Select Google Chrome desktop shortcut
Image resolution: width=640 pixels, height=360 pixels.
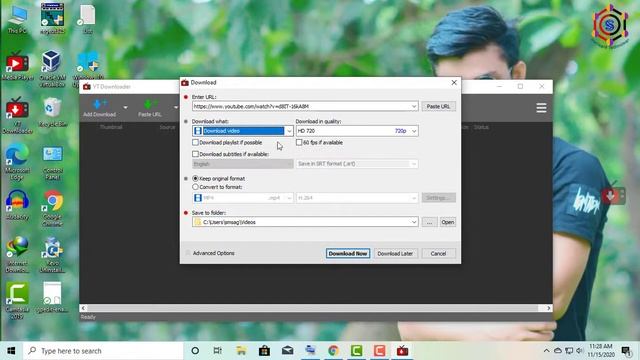pyautogui.click(x=52, y=208)
